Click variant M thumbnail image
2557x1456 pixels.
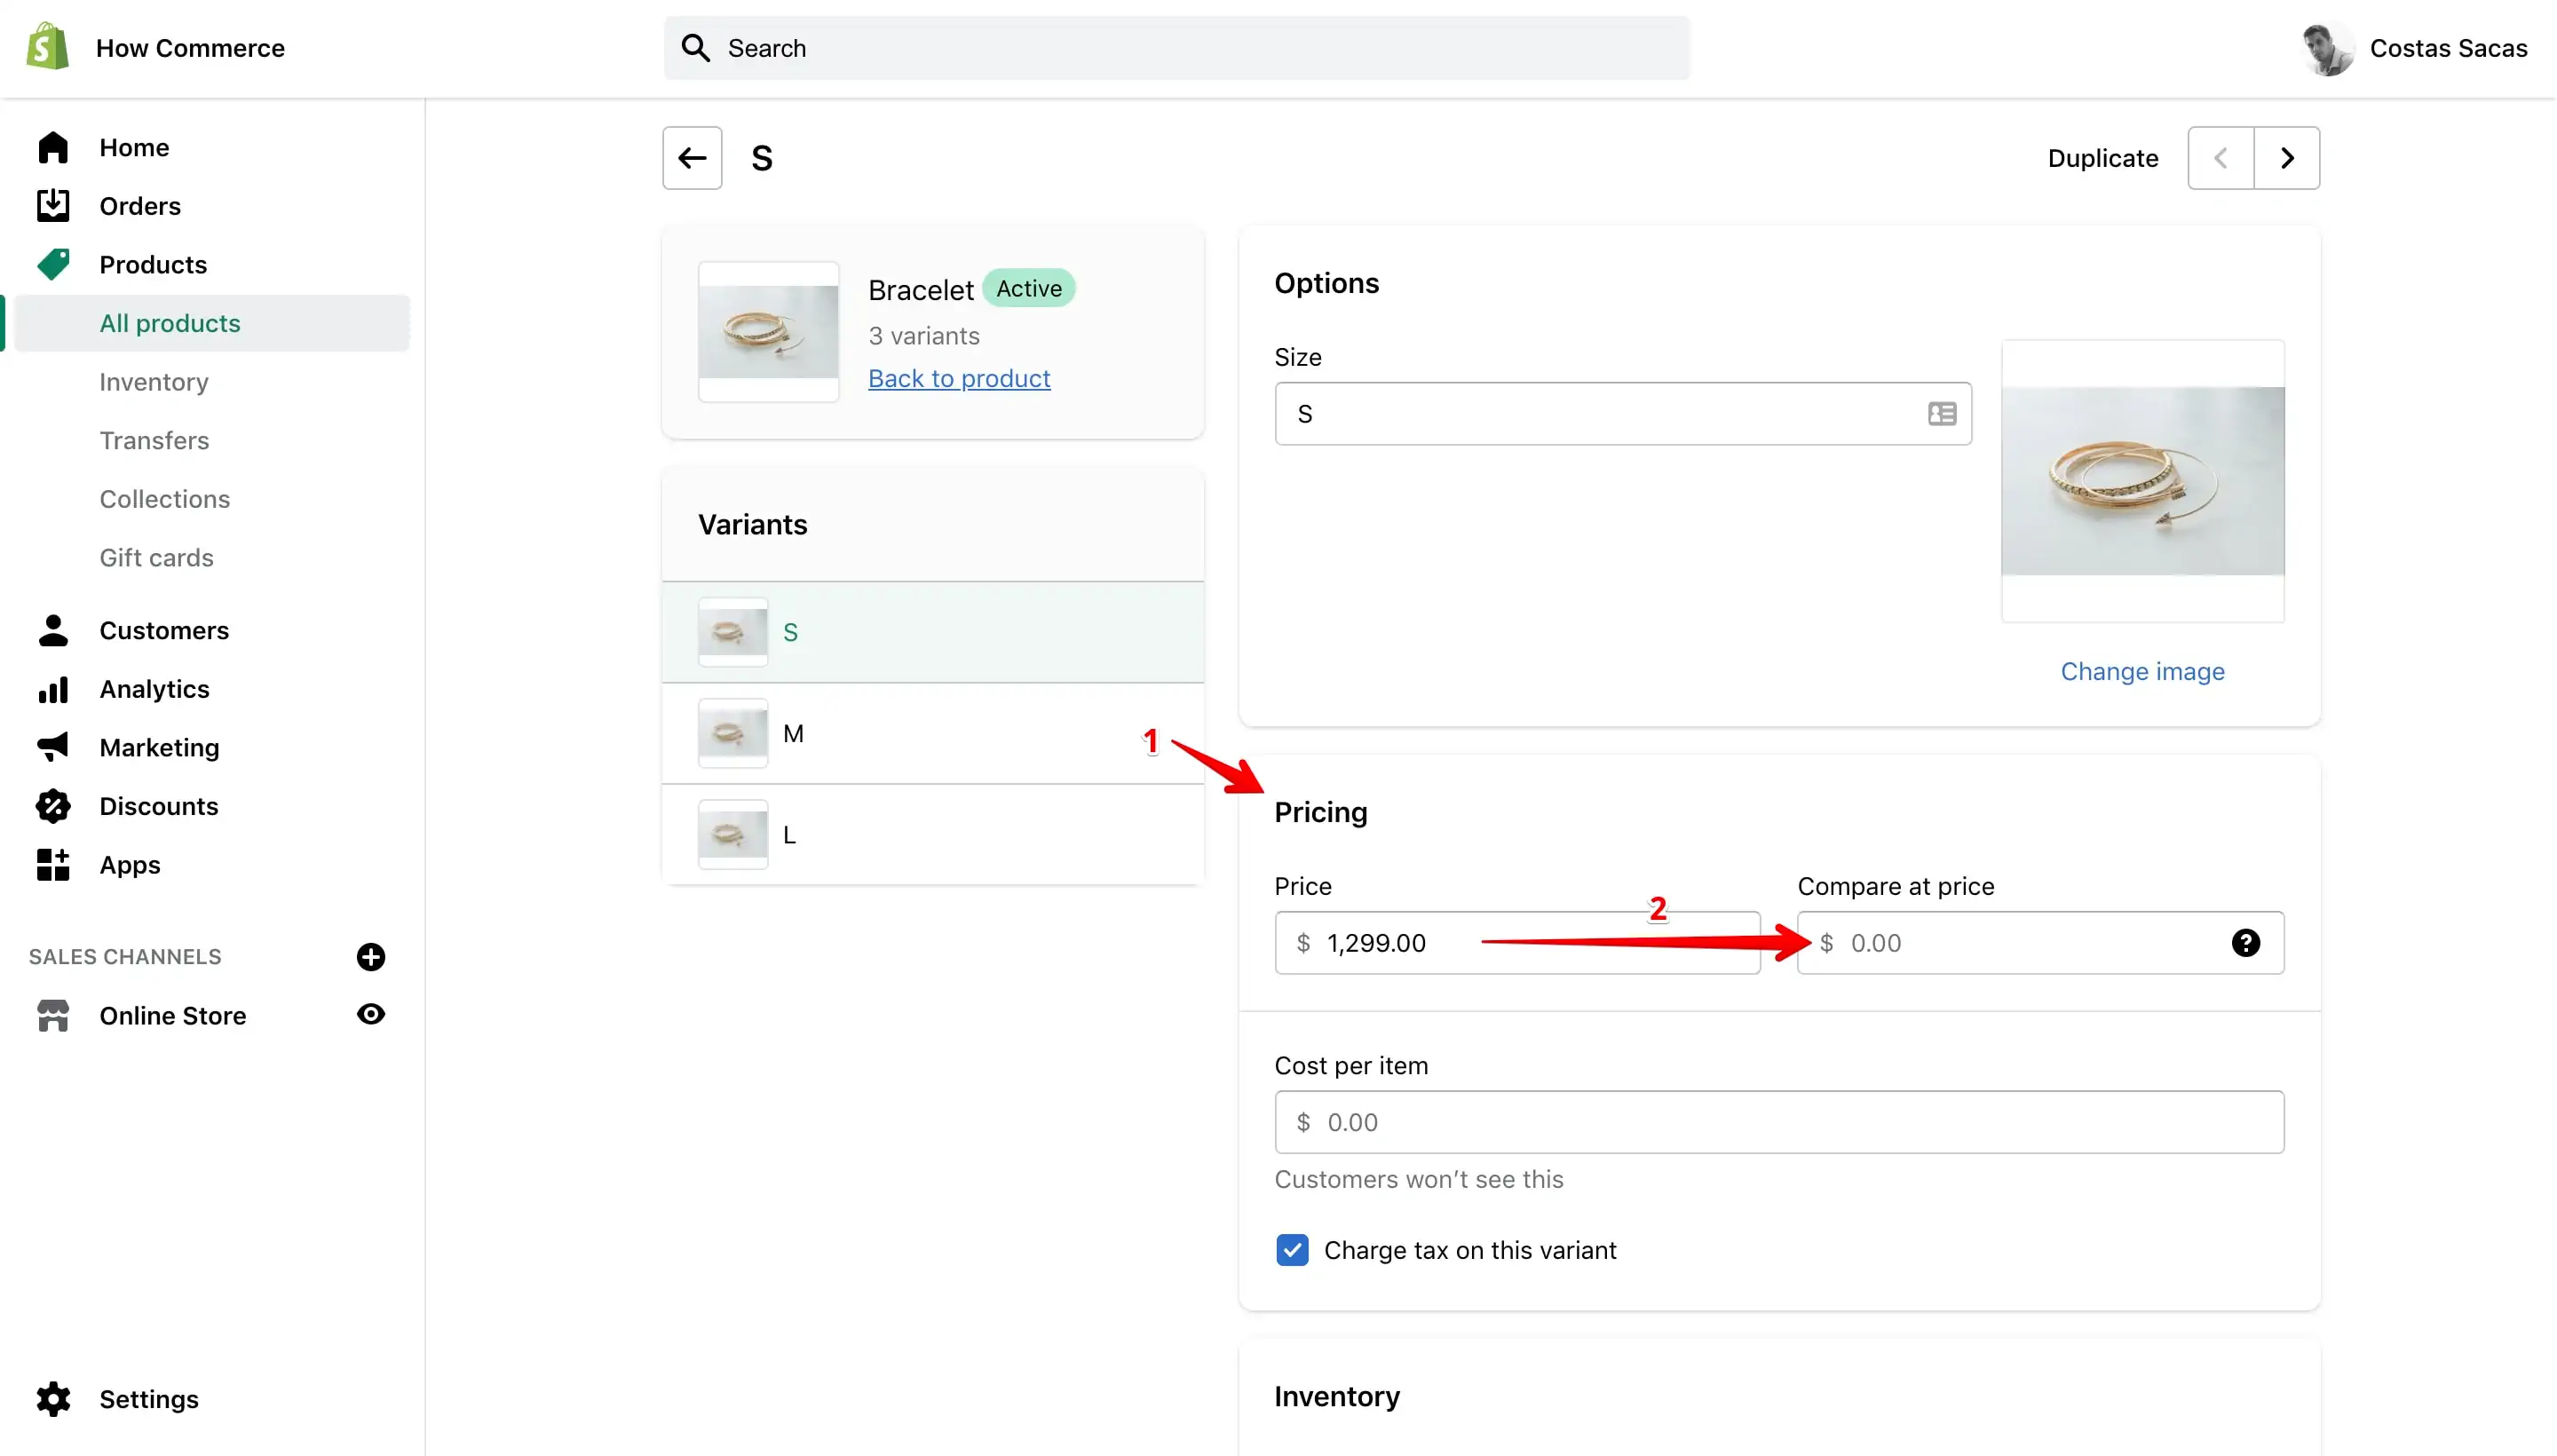click(x=733, y=733)
